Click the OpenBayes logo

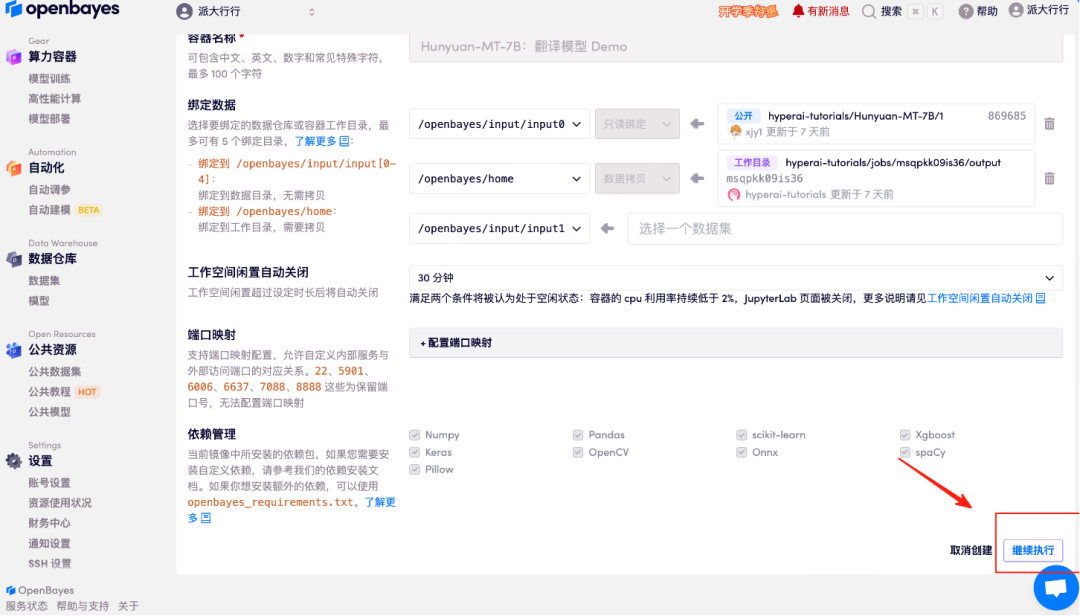point(60,10)
